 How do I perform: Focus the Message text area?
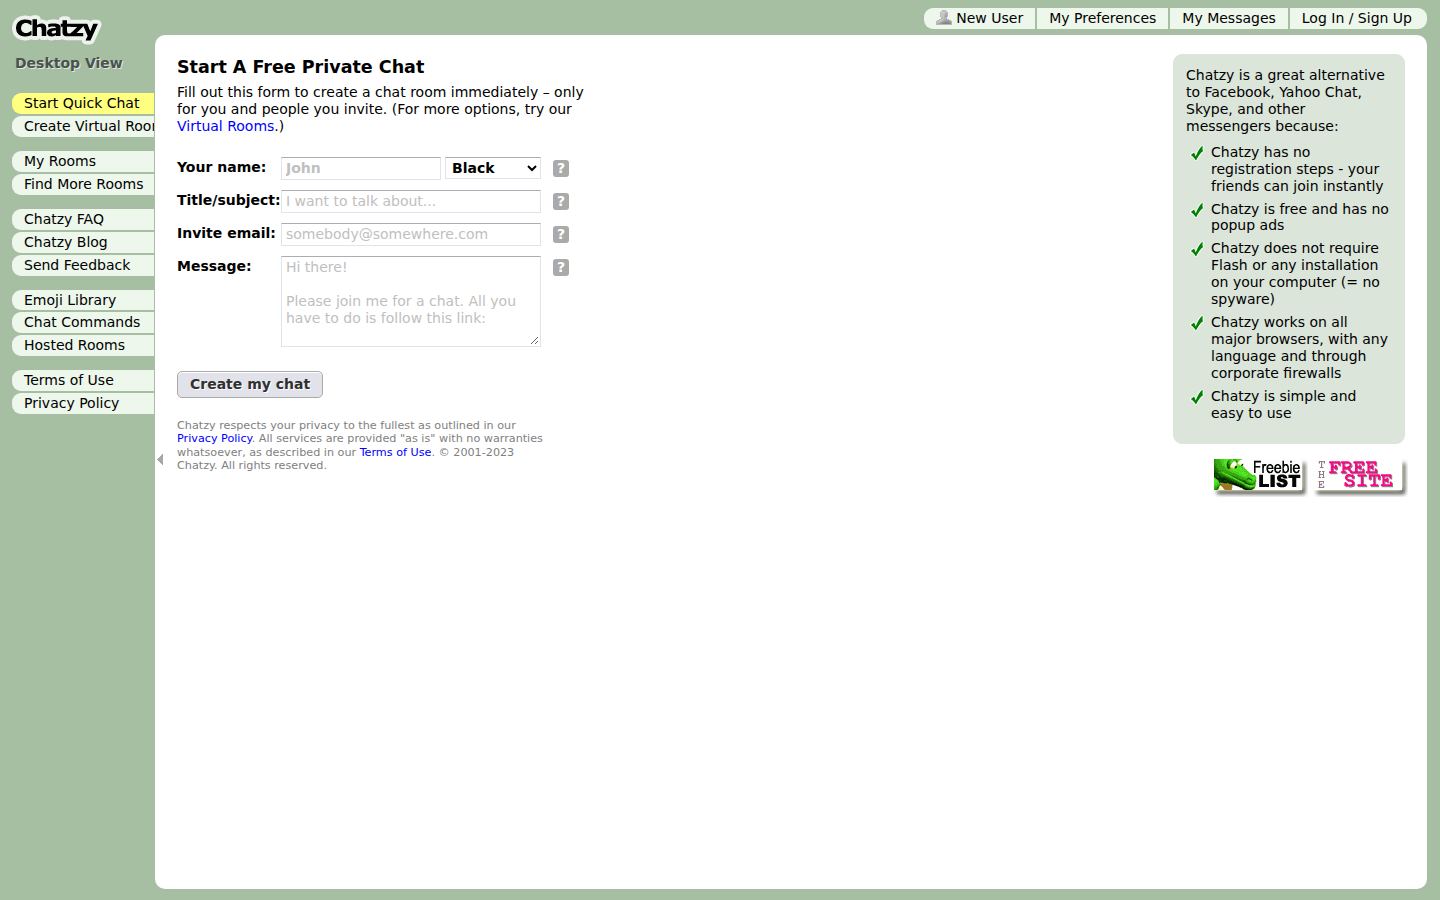(411, 301)
